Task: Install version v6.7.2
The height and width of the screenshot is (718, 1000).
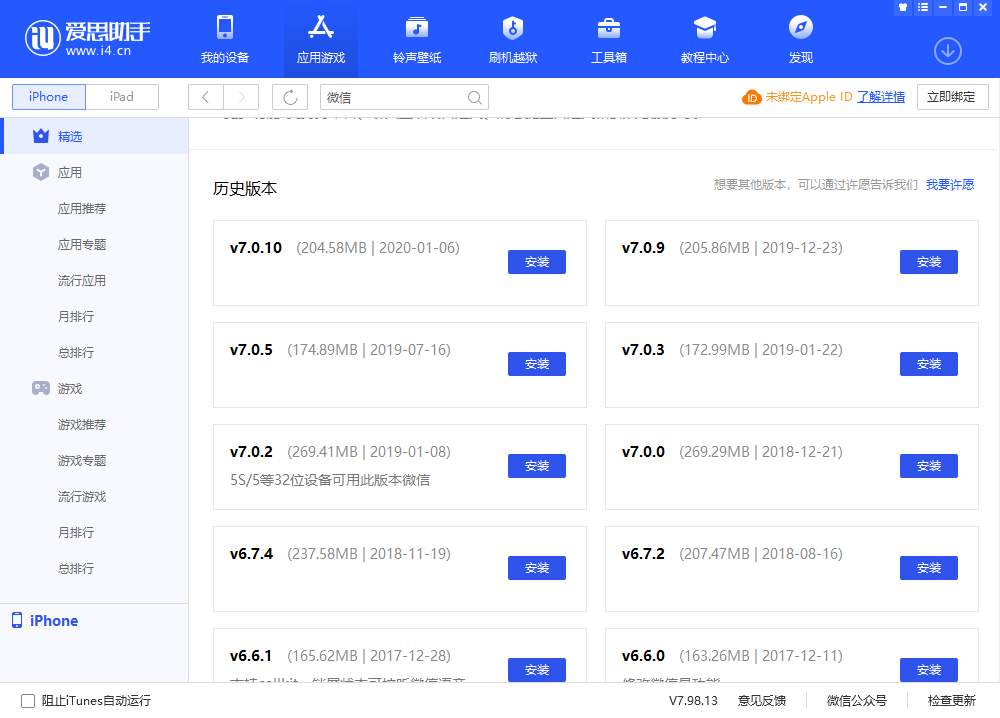Action: [929, 568]
